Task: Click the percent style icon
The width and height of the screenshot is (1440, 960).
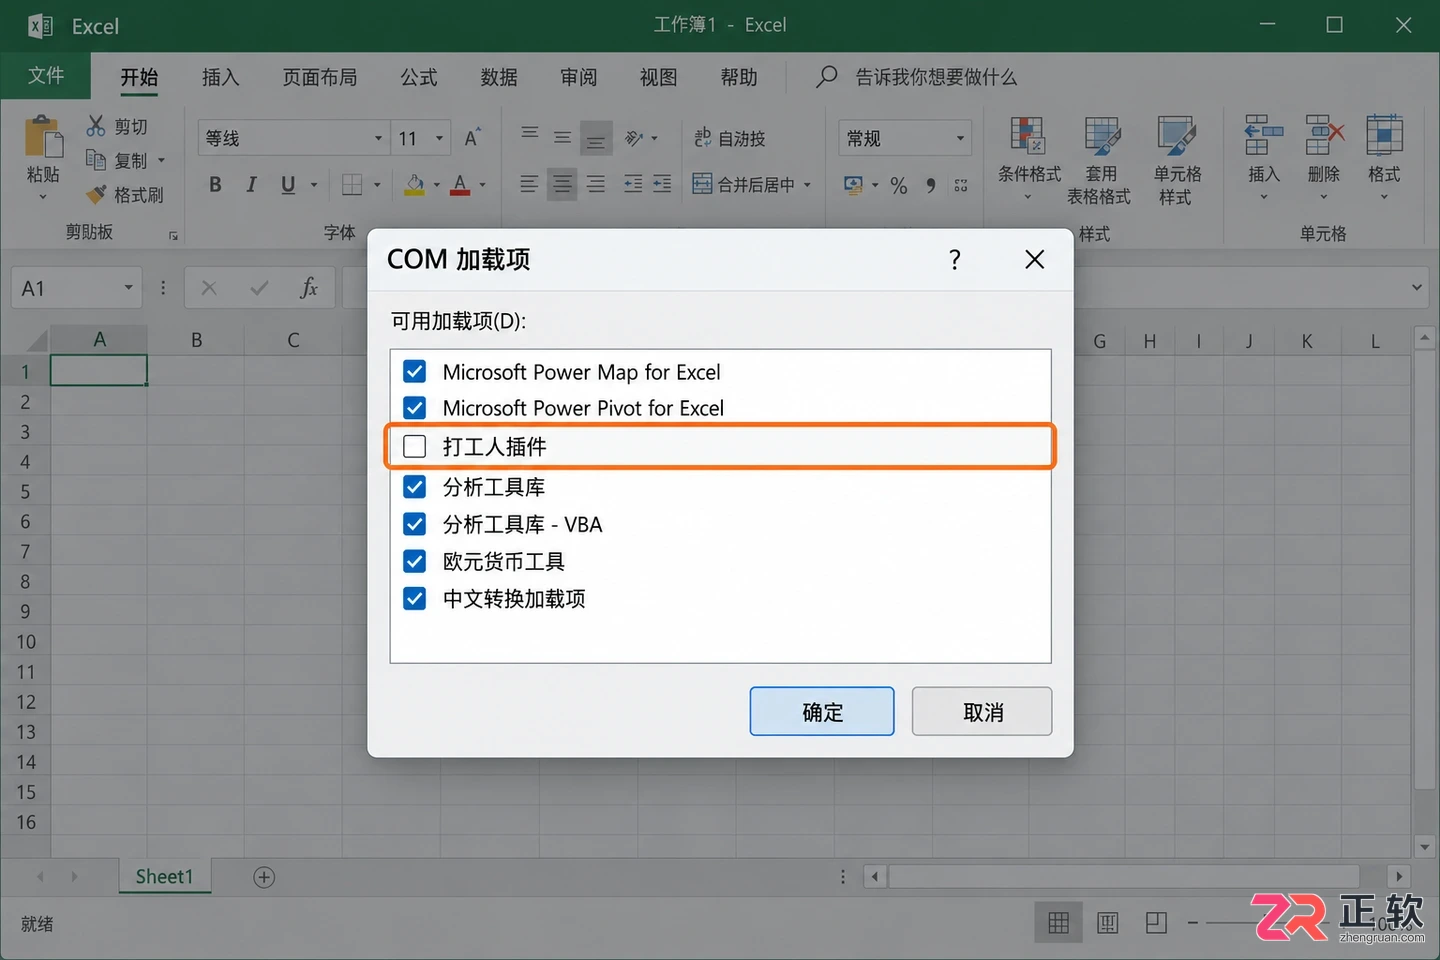Action: click(x=899, y=186)
